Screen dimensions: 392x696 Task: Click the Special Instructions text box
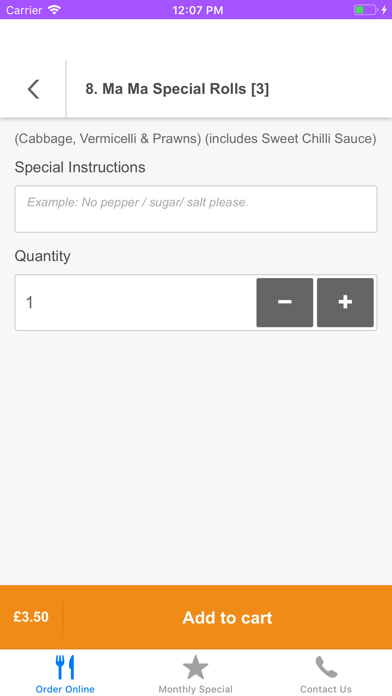tap(196, 209)
